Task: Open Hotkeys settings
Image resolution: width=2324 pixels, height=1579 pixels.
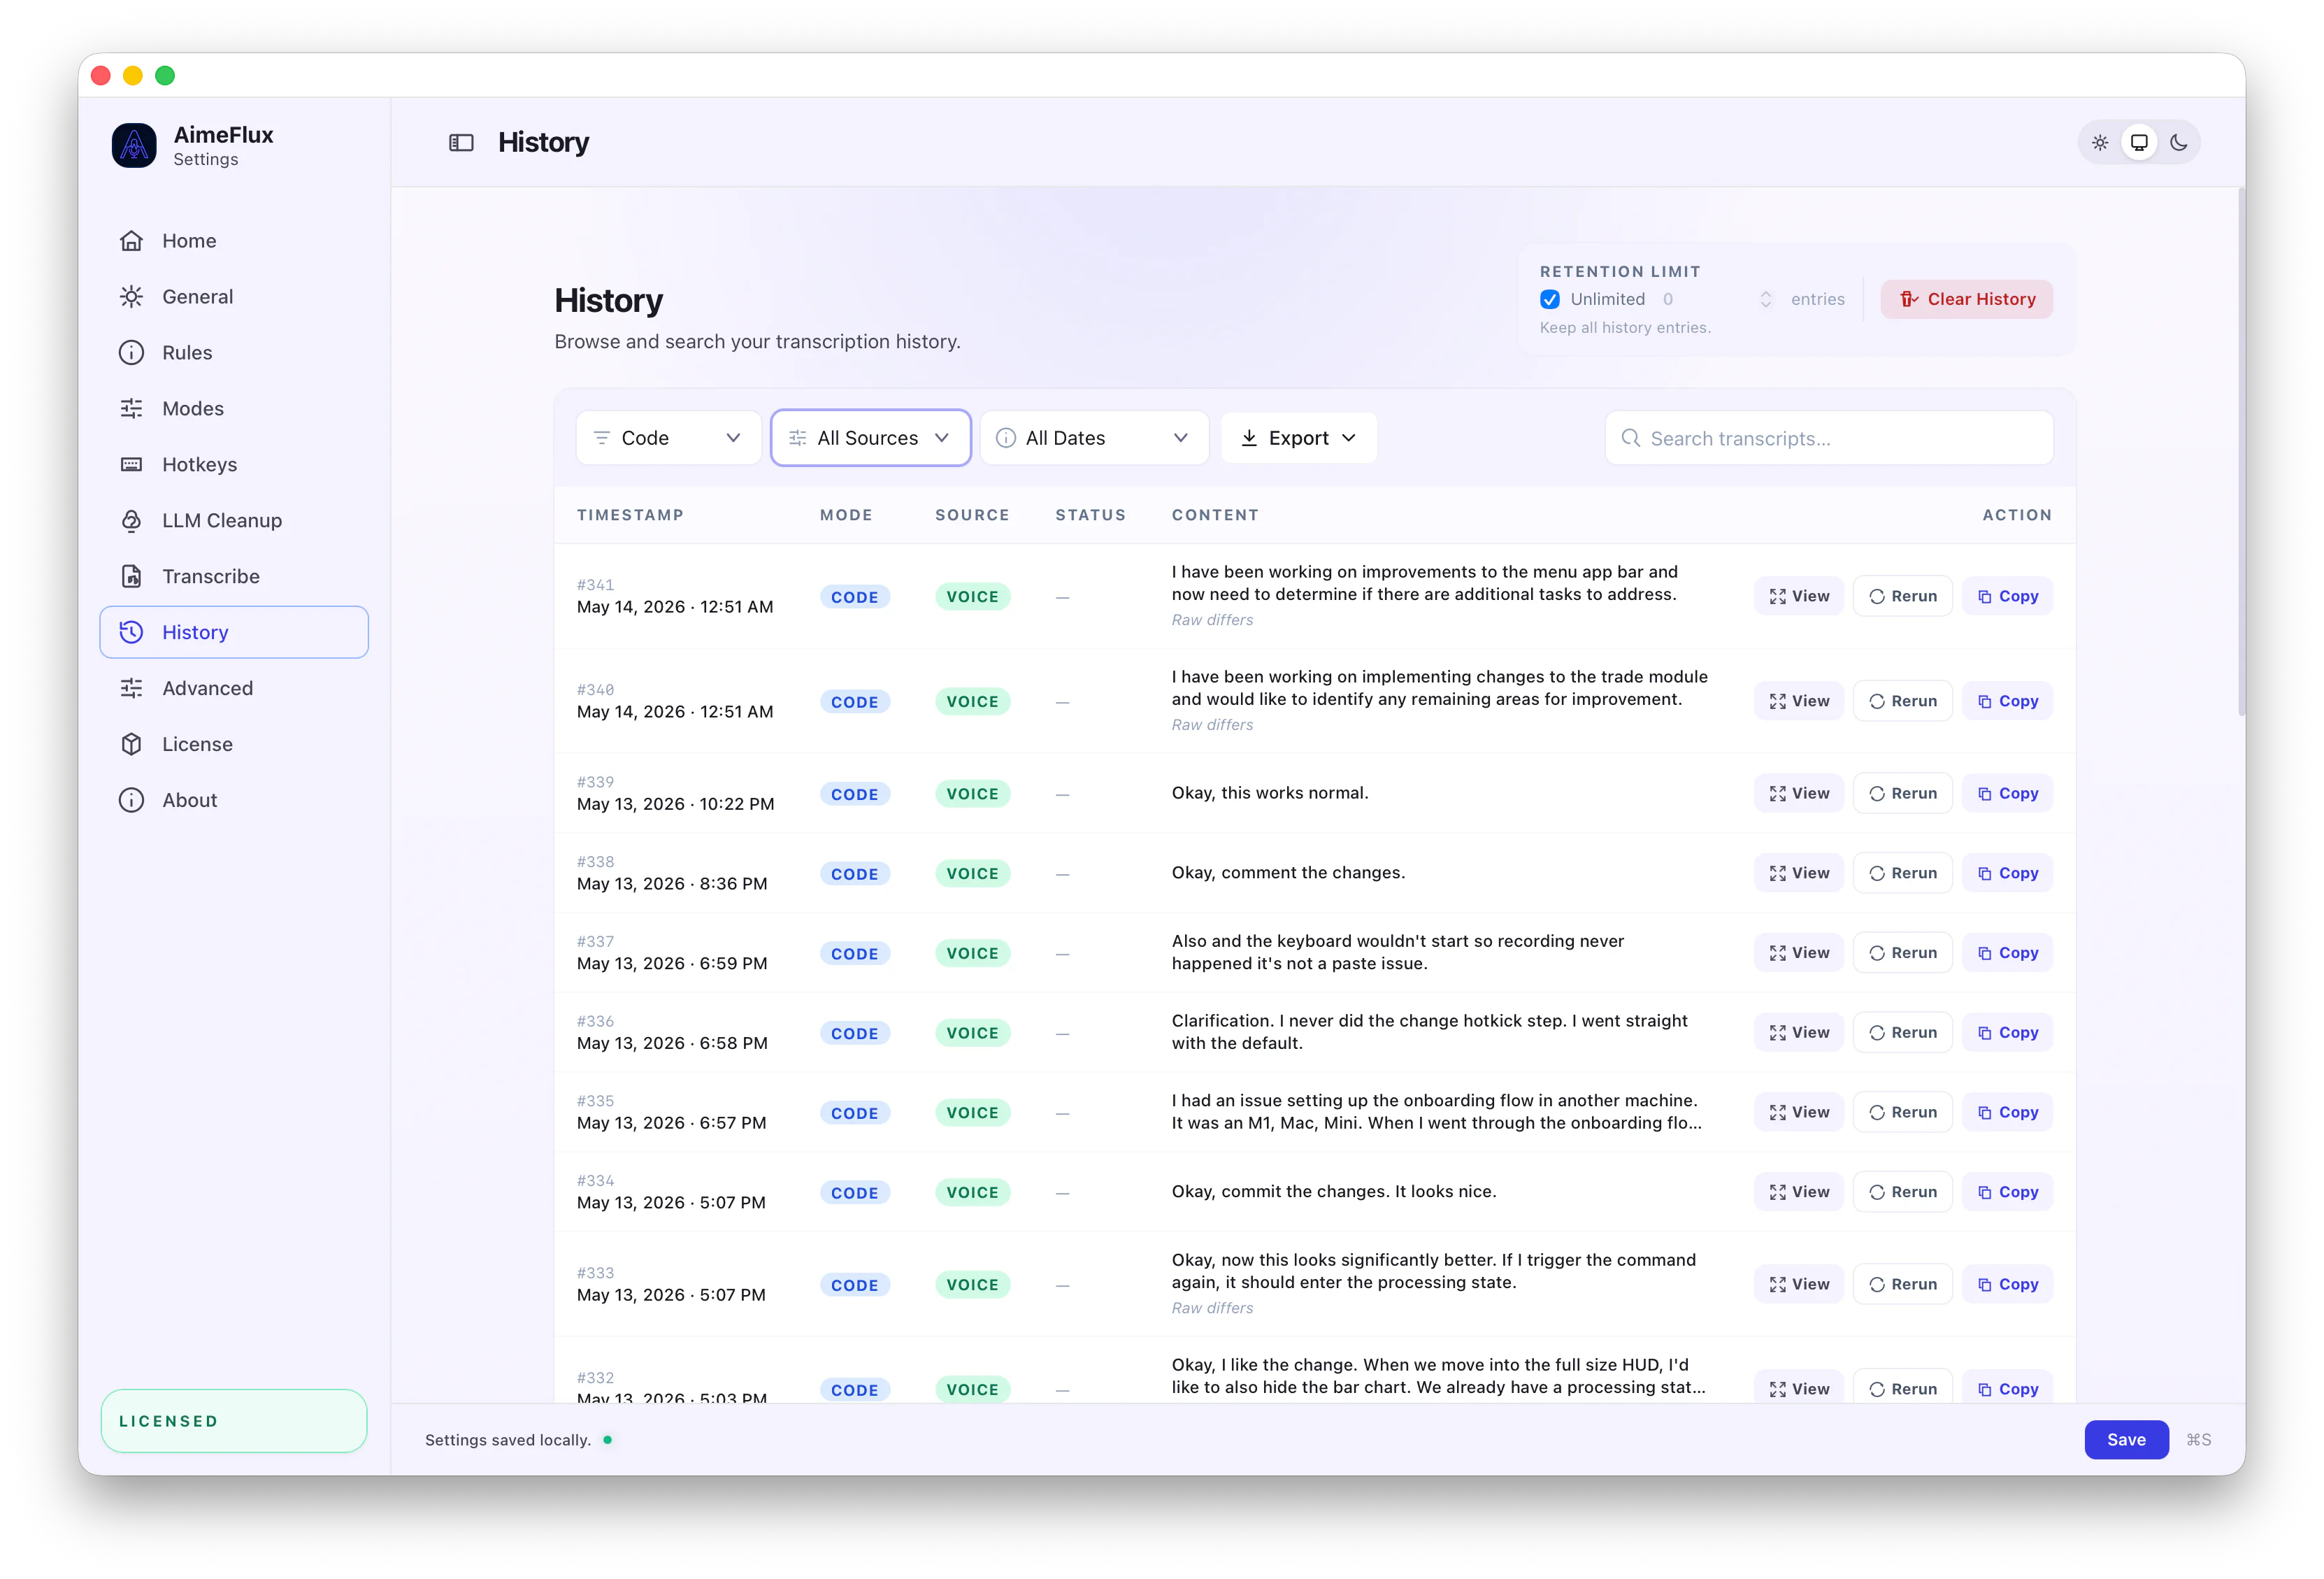Action: click(234, 465)
